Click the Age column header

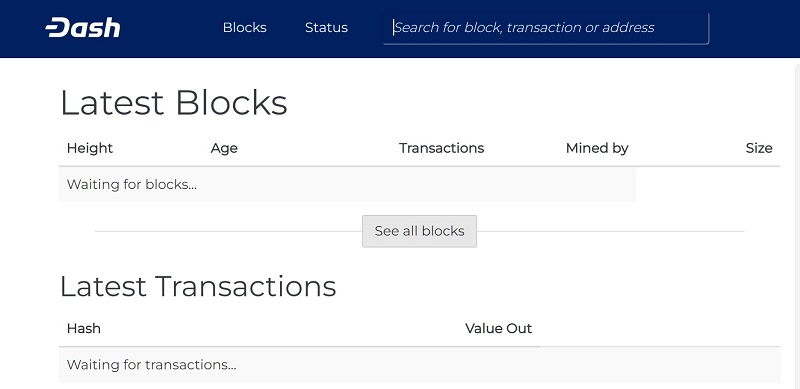[x=224, y=149]
